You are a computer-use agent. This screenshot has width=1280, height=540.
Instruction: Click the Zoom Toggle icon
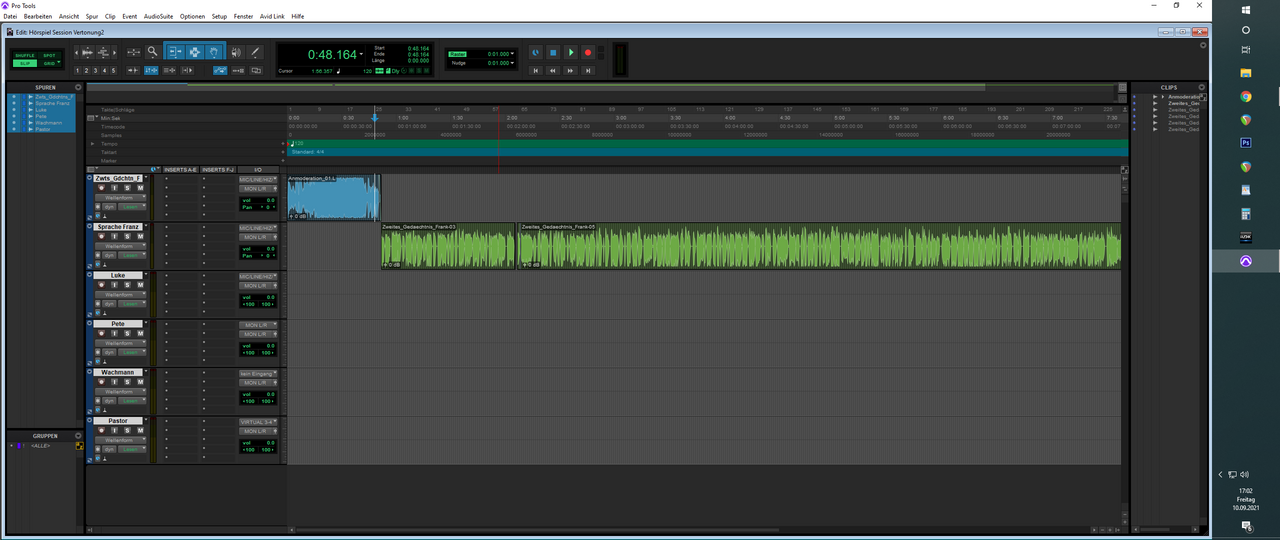tap(134, 52)
